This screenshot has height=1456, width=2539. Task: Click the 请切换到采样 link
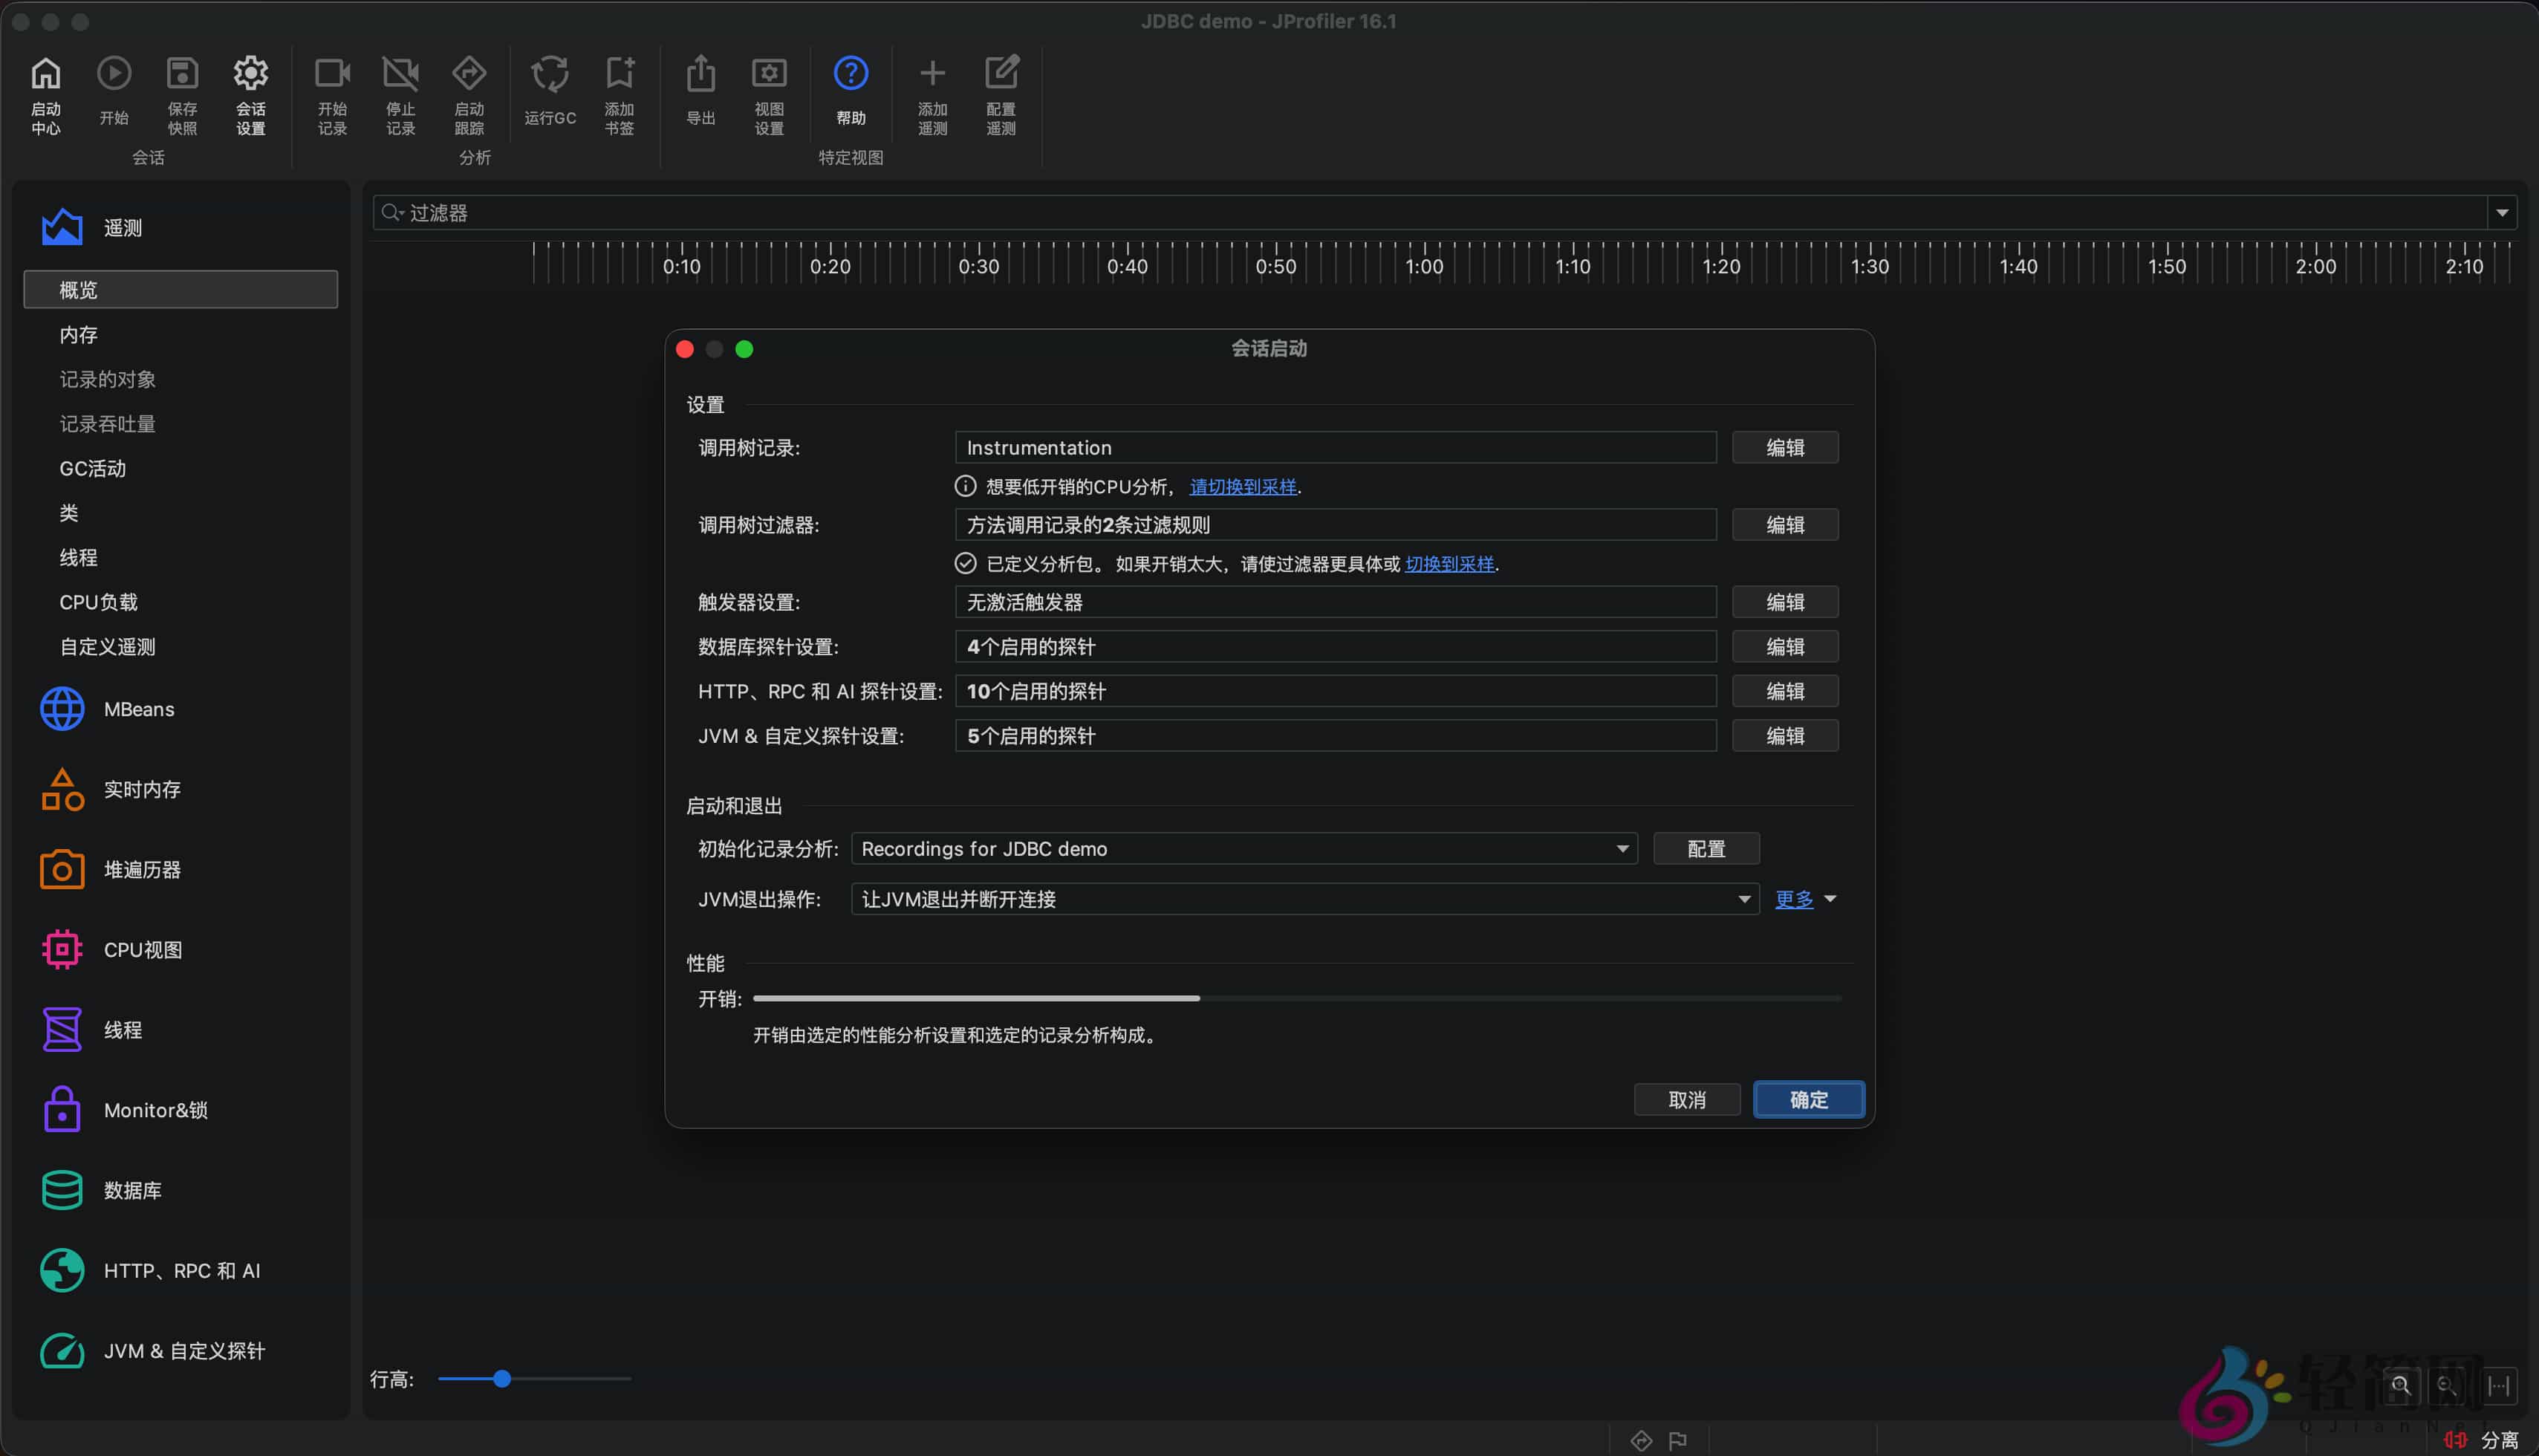[x=1243, y=487]
